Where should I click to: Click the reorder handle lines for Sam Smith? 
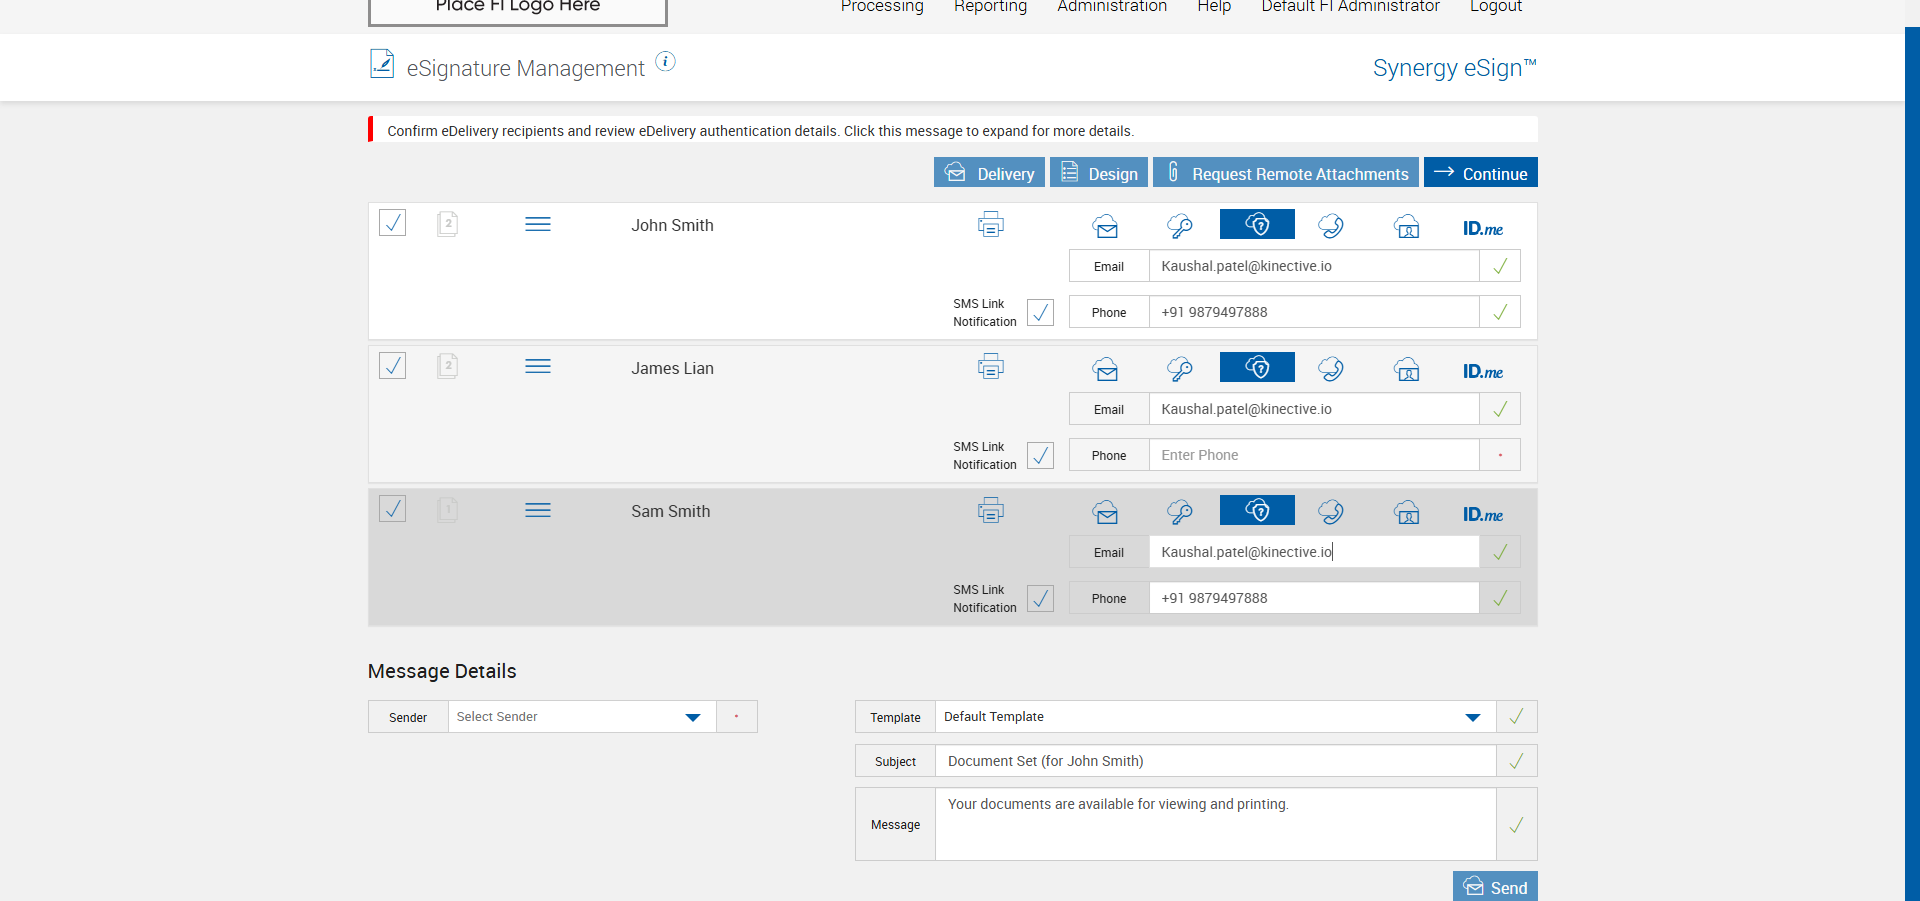click(538, 510)
